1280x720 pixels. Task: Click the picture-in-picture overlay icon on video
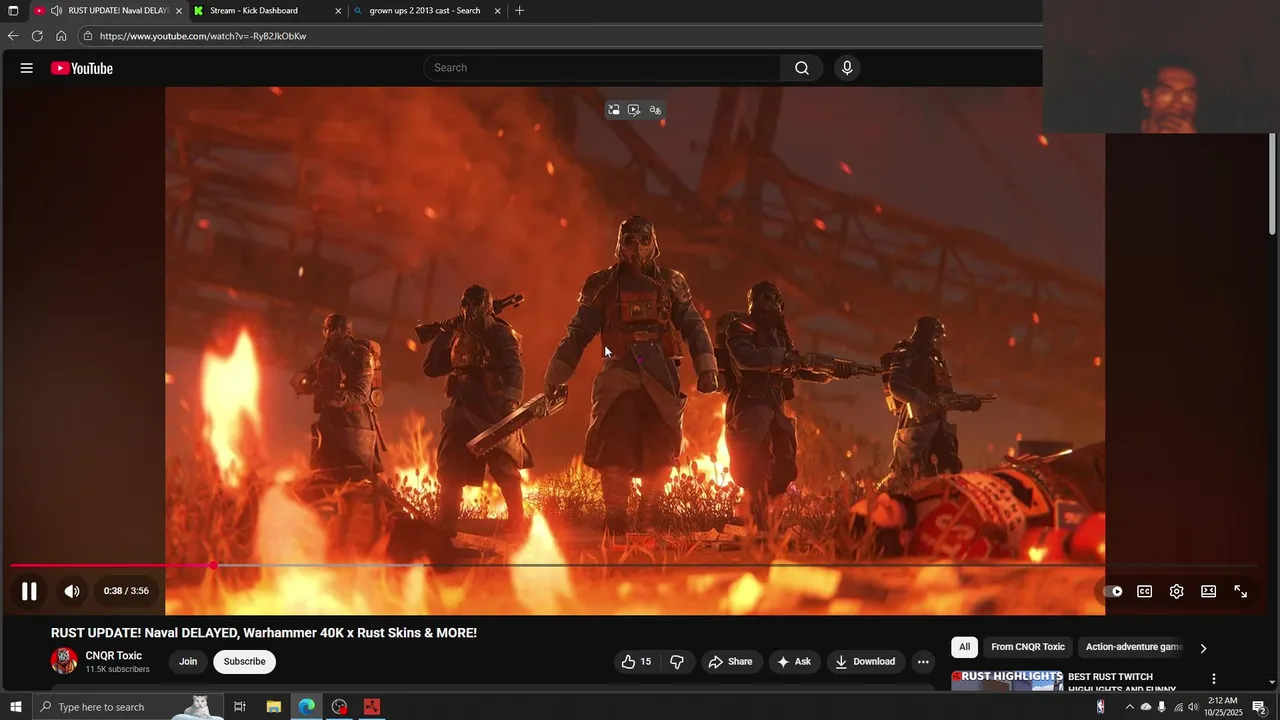(614, 110)
